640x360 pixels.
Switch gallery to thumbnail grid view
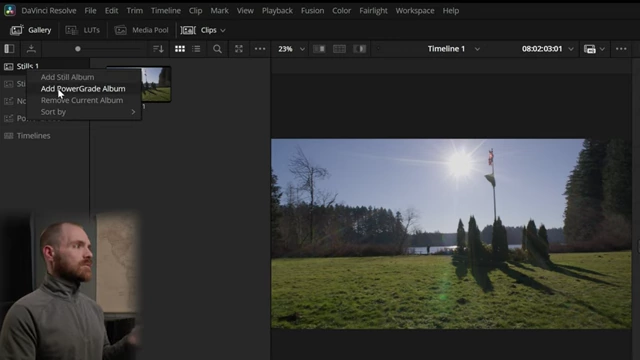[180, 49]
